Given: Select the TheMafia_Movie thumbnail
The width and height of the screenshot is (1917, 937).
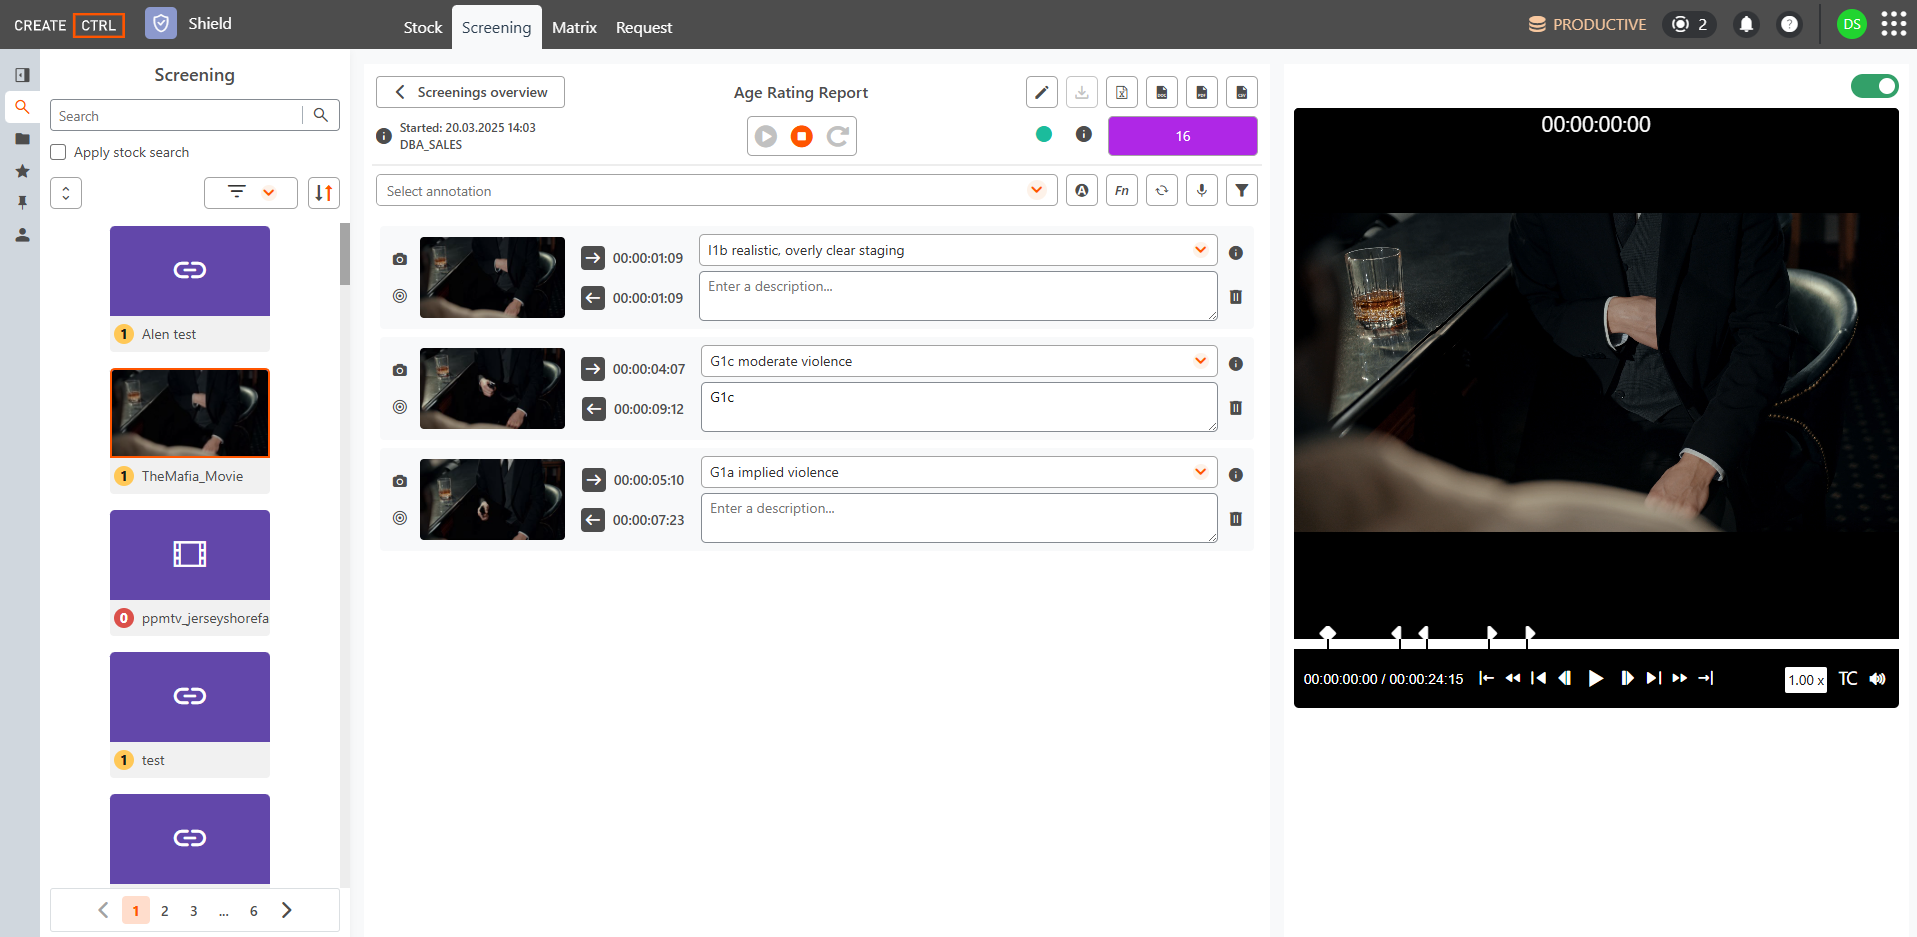Looking at the screenshot, I should (190, 413).
